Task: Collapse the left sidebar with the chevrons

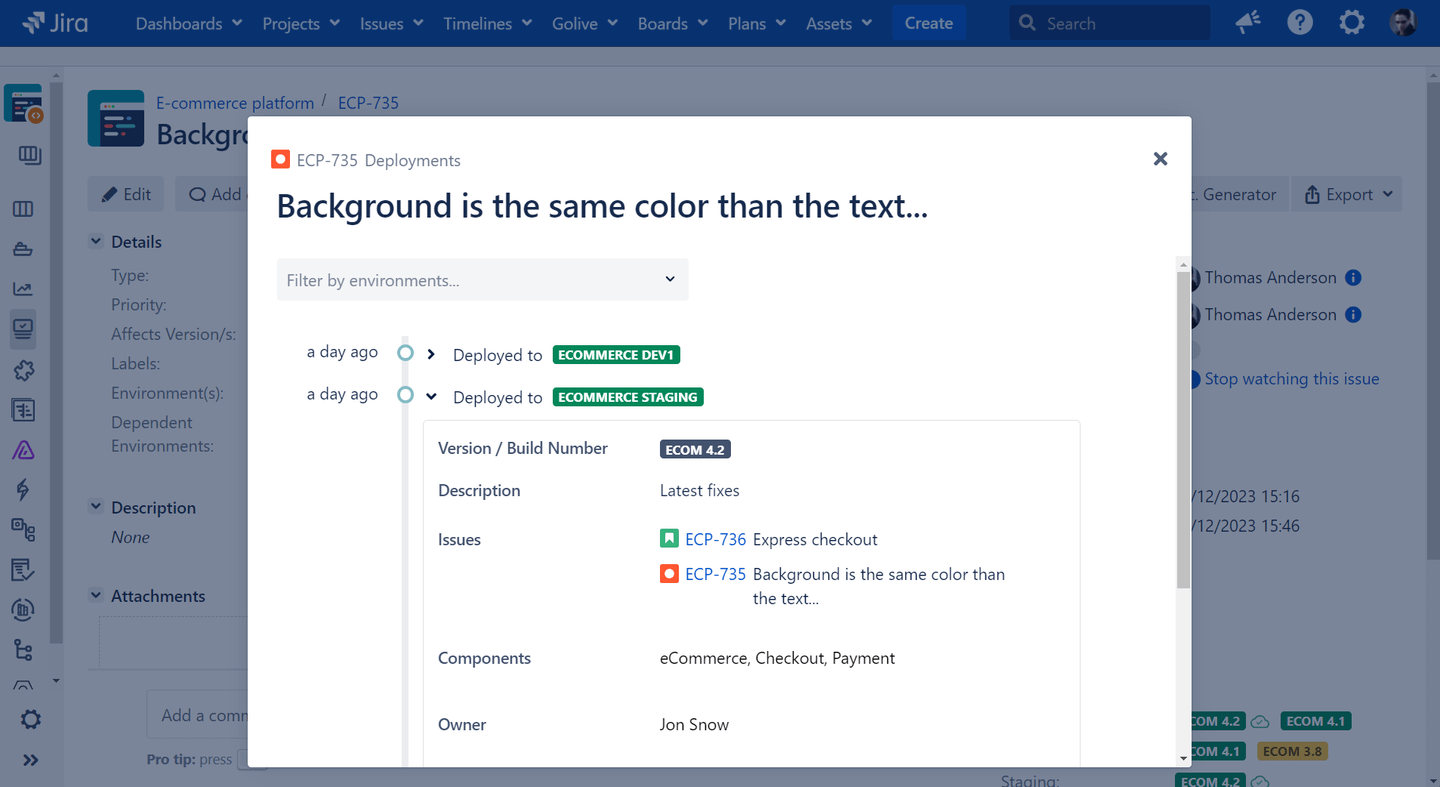Action: (31, 760)
